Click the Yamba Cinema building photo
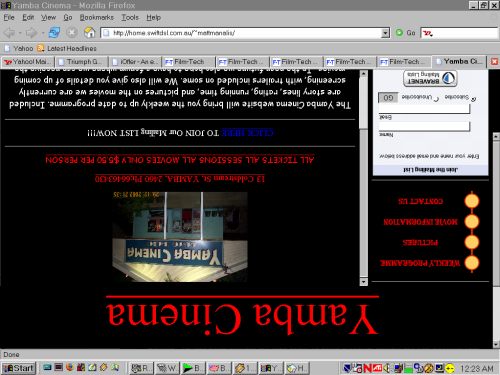The height and width of the screenshot is (375, 500). (x=180, y=237)
